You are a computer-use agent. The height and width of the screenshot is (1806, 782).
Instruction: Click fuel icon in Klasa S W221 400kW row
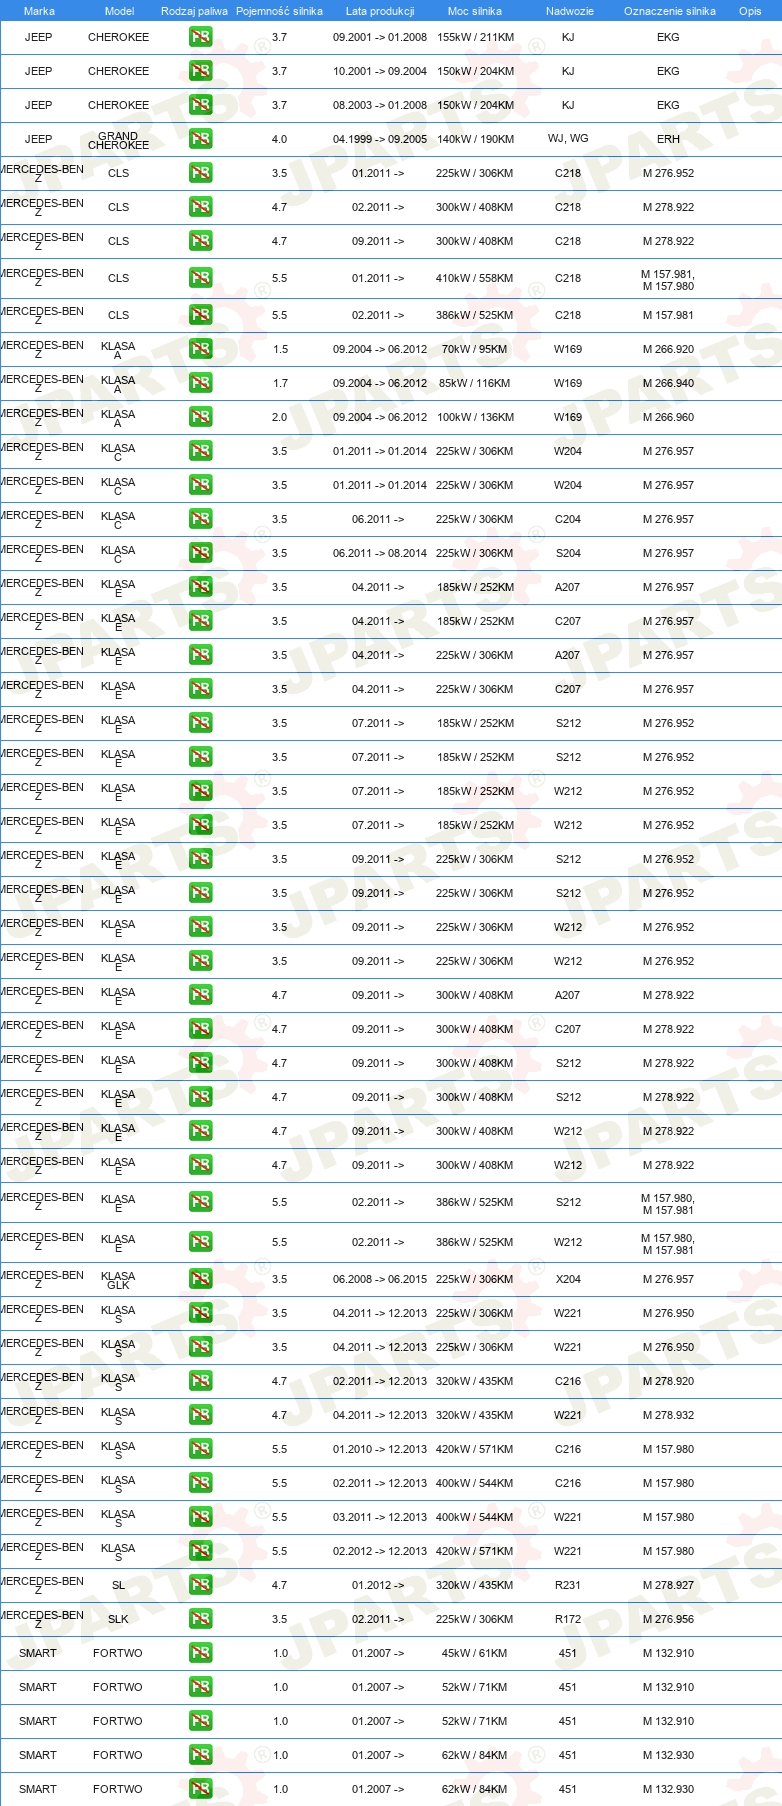point(200,1517)
